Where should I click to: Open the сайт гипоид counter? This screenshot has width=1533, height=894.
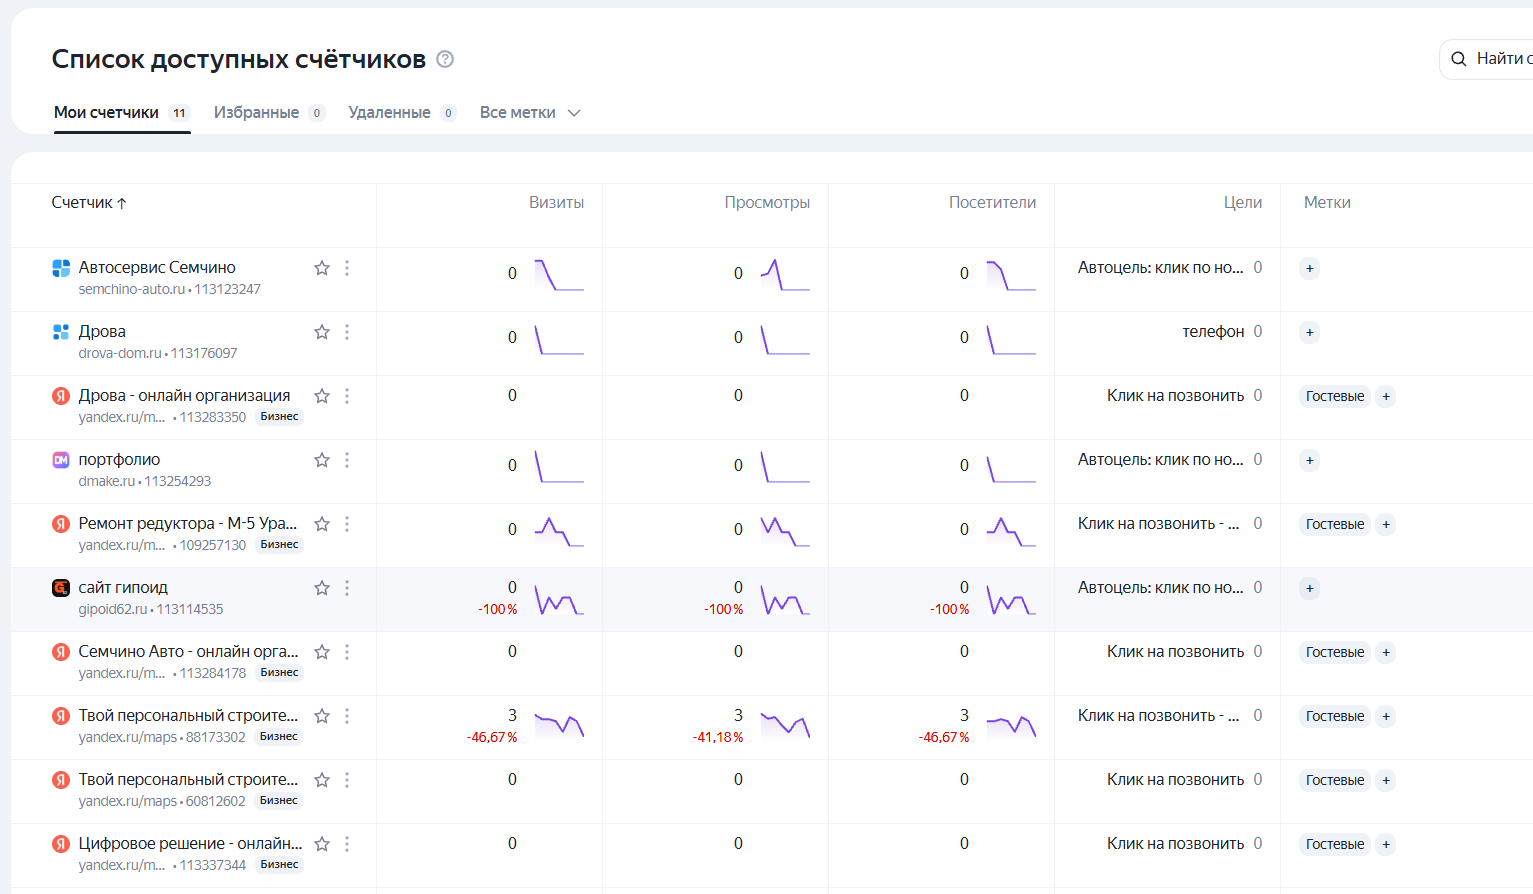pyautogui.click(x=123, y=588)
